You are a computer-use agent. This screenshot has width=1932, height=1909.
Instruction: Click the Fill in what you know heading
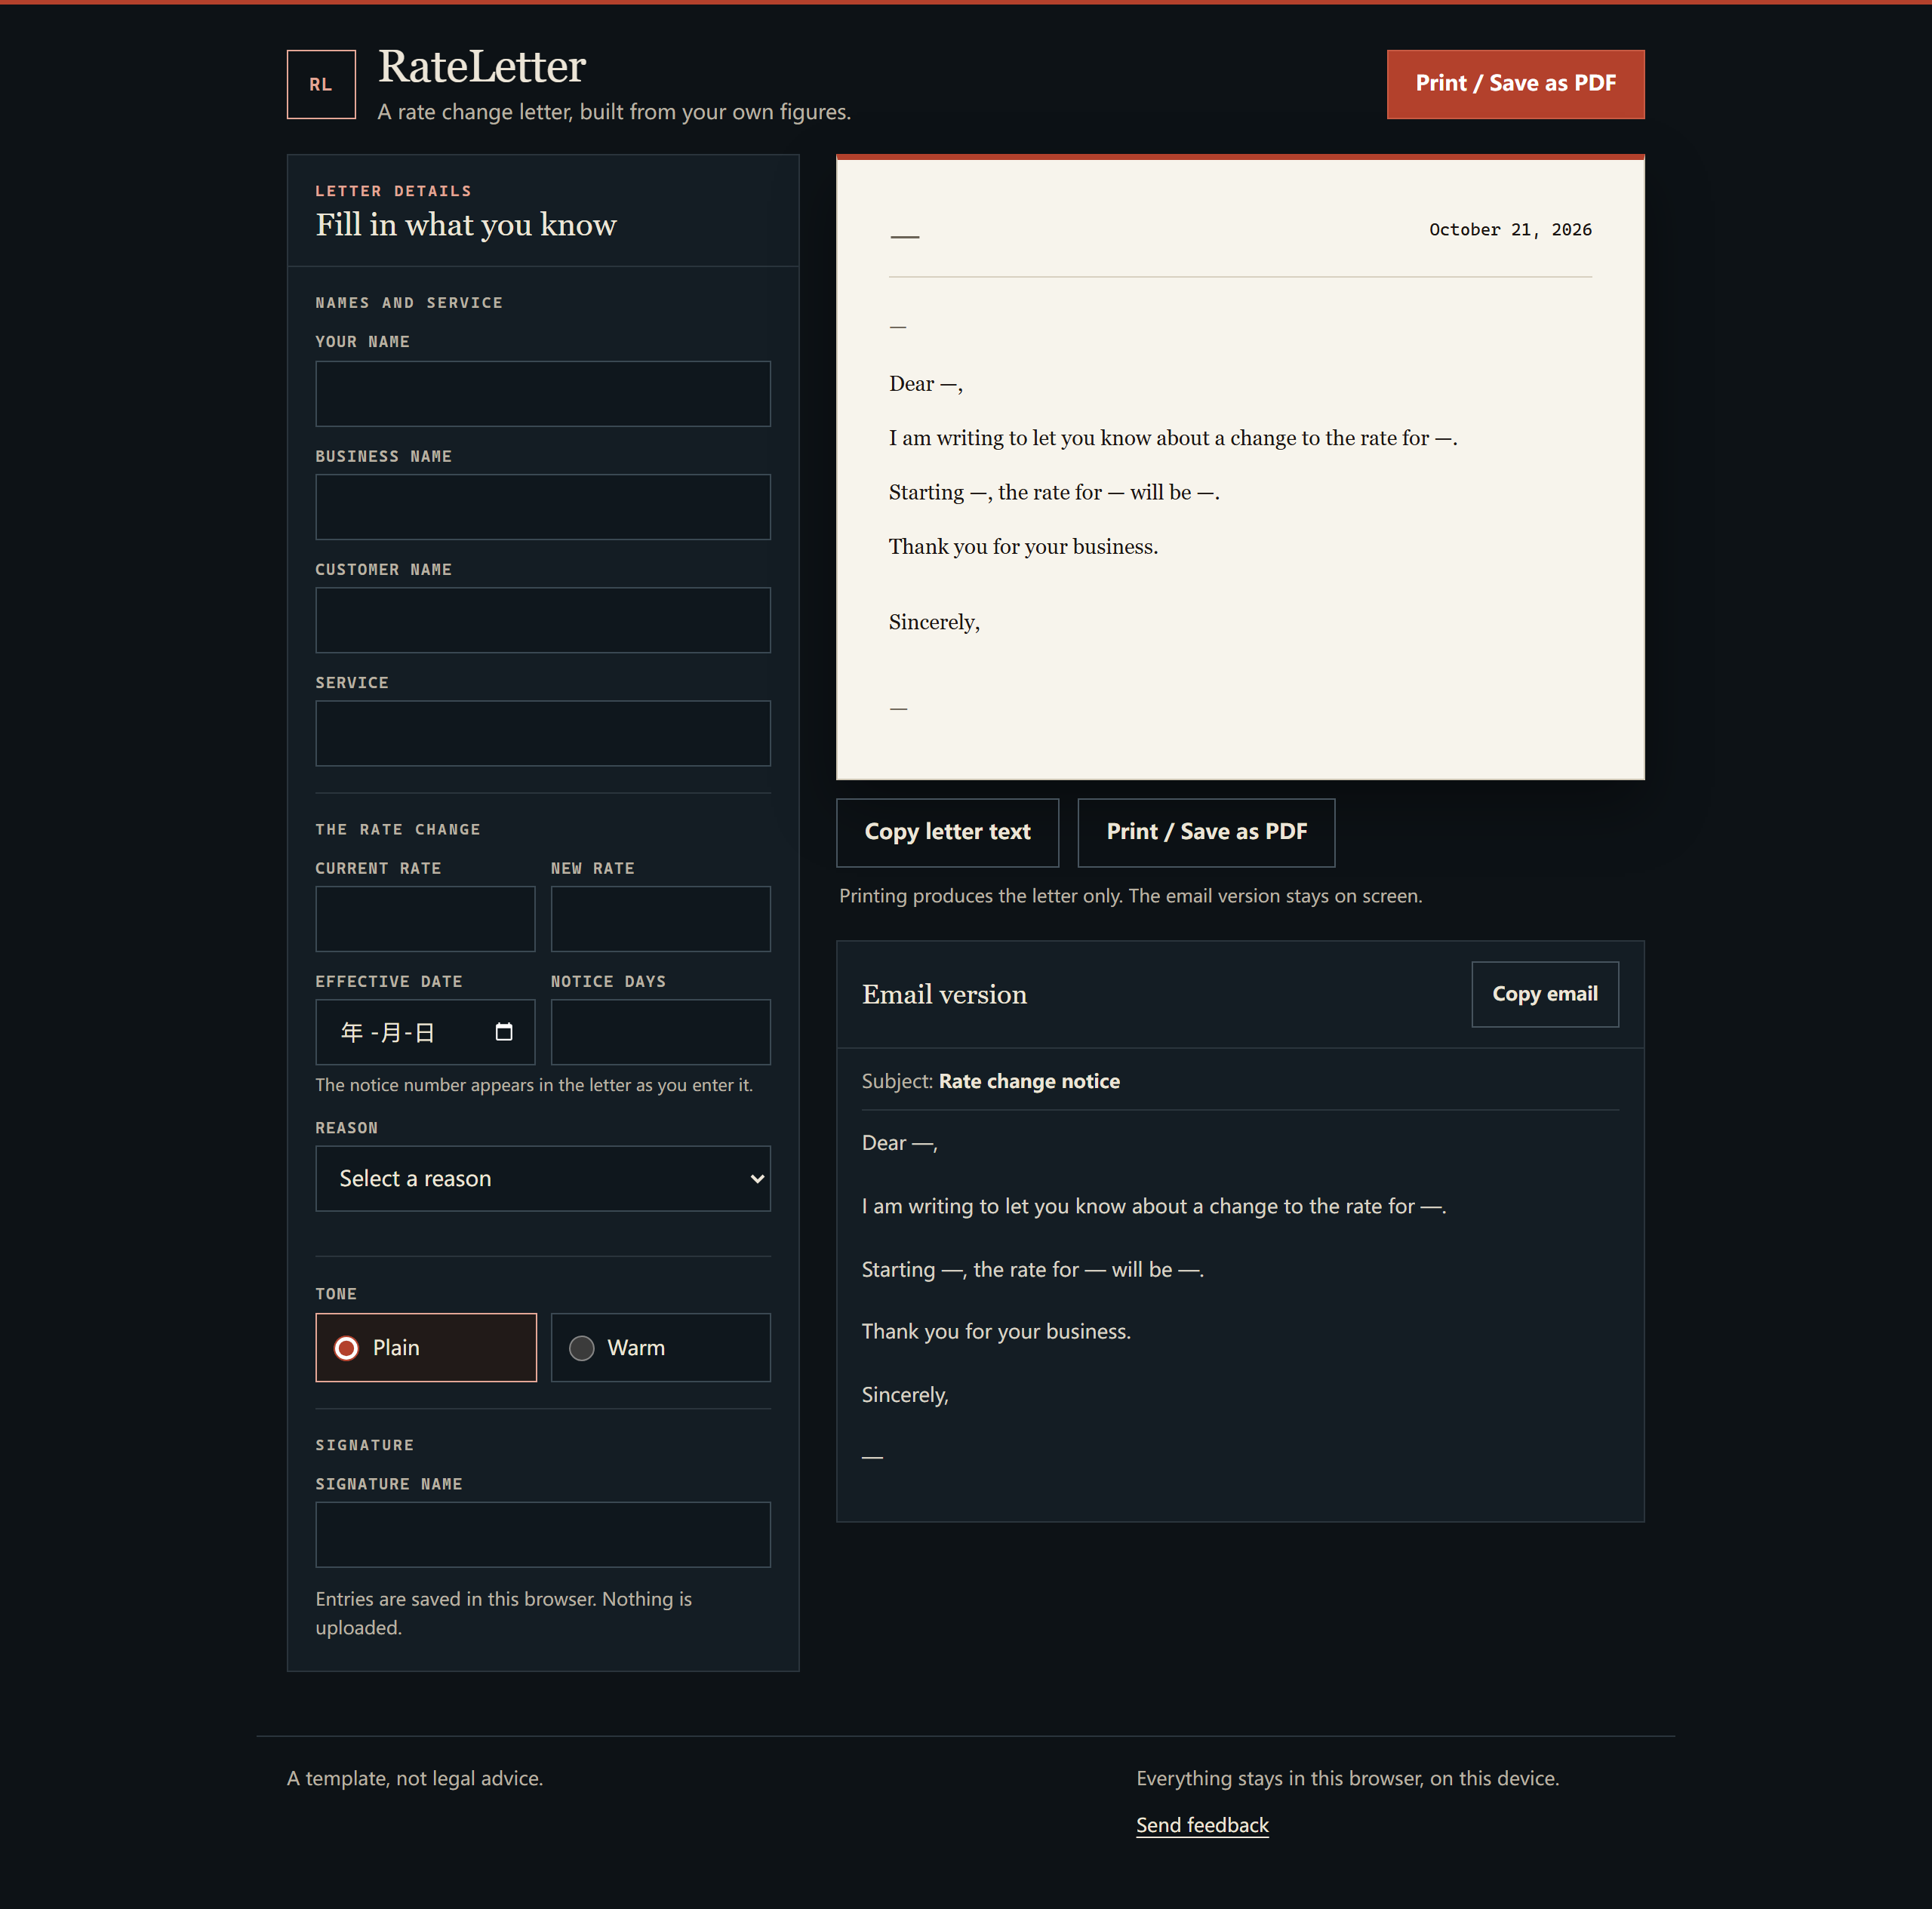pos(466,225)
